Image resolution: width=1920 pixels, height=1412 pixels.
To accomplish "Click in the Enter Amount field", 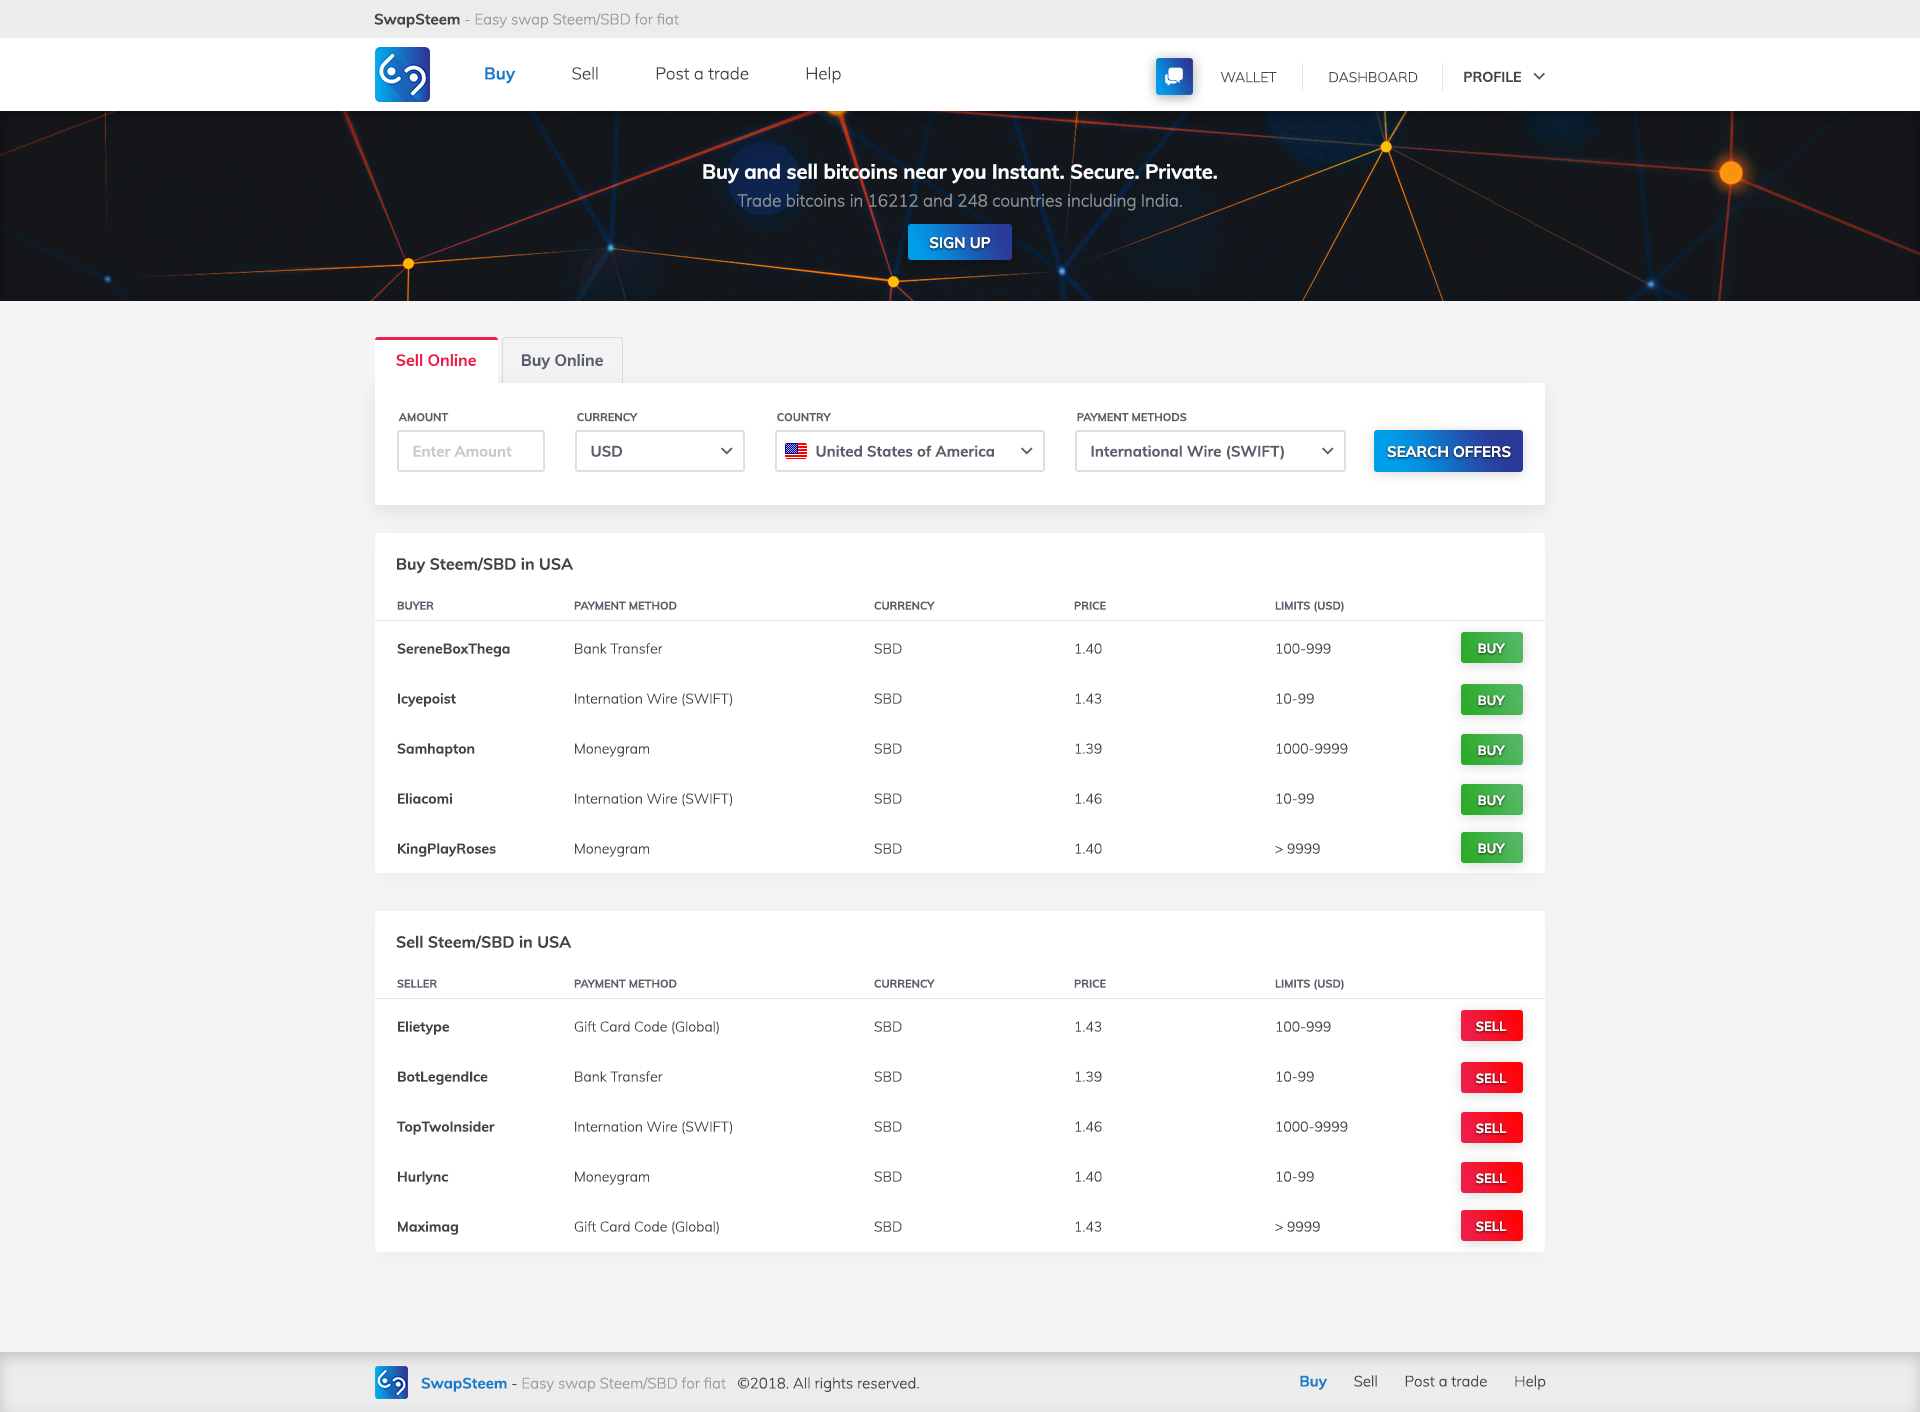I will click(470, 451).
